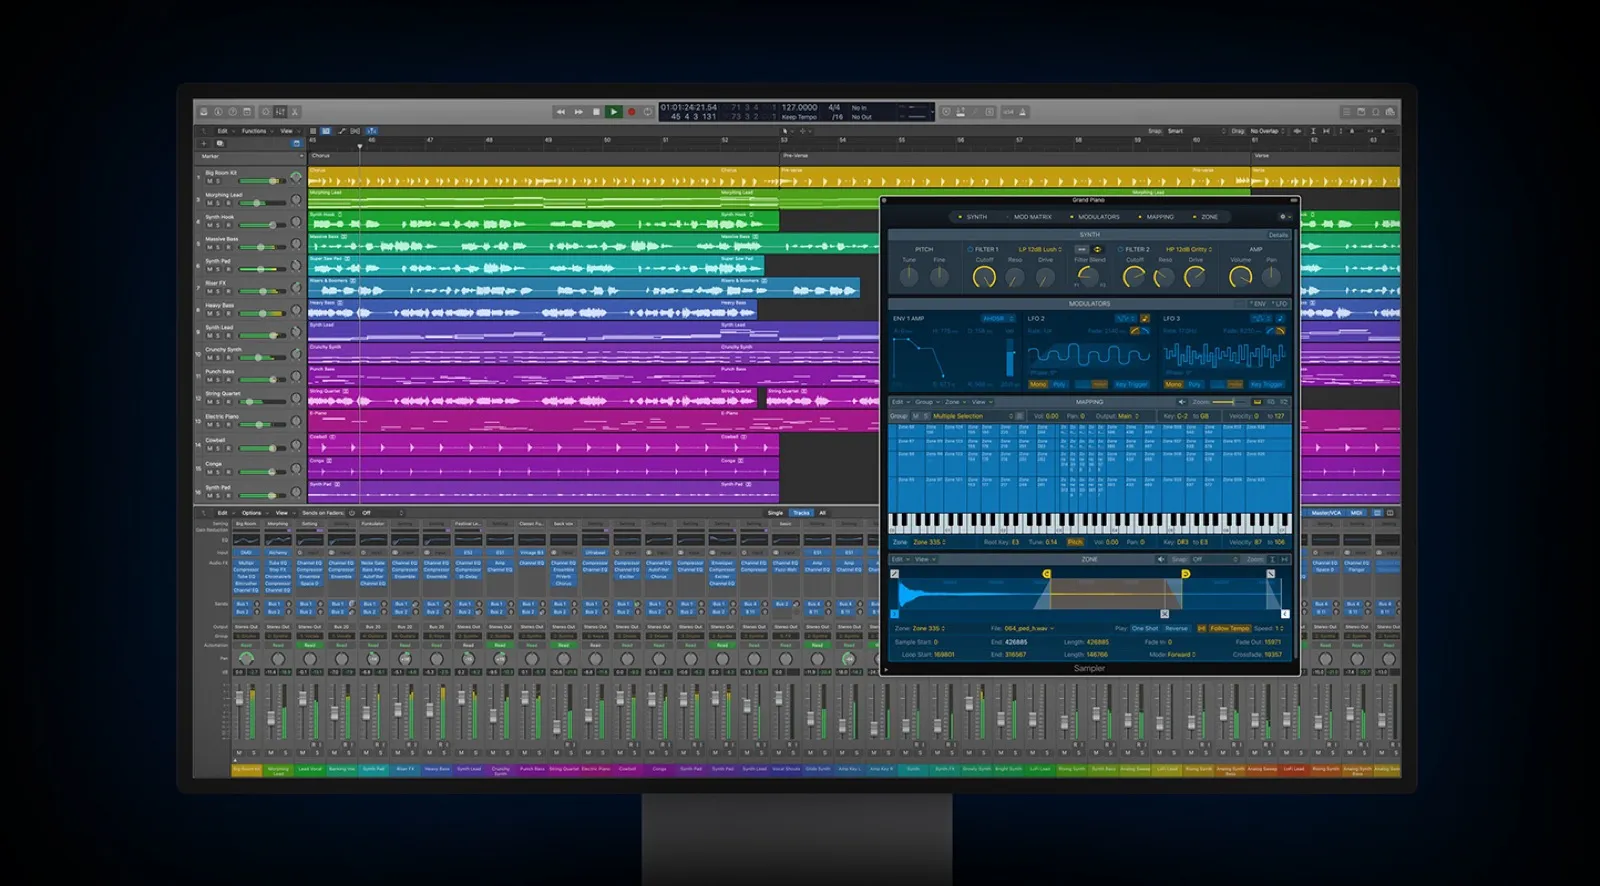The image size is (1600, 886).
Task: Open the Editors scissors icon
Action: 295,112
